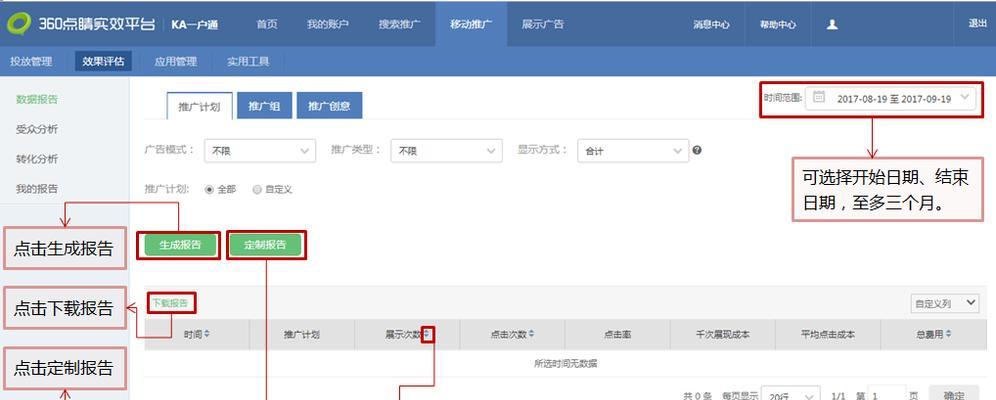Viewport: 996px width, 400px height.
Task: Click the 下载报告 link
Action: [x=170, y=303]
